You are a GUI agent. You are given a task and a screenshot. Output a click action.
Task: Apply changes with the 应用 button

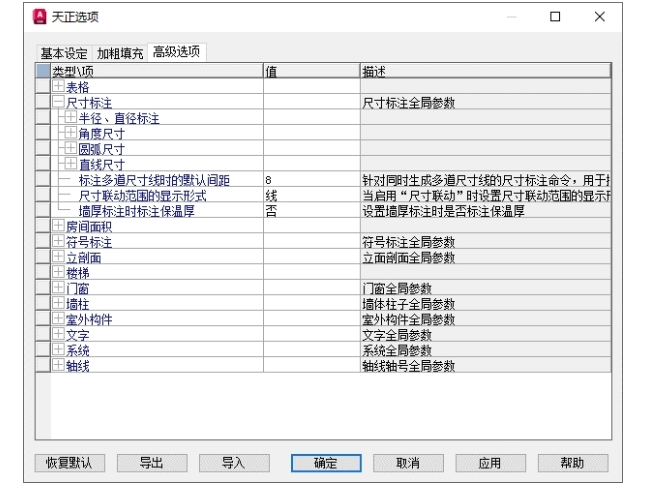490,463
